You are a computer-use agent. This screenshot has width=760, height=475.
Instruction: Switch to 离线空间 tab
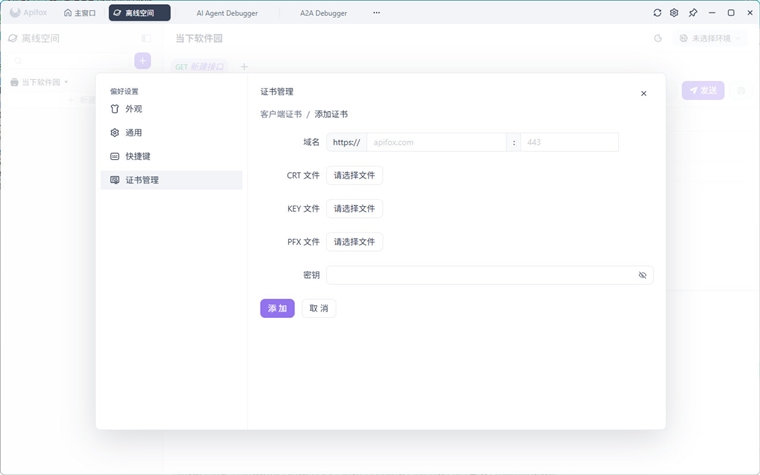coord(140,13)
